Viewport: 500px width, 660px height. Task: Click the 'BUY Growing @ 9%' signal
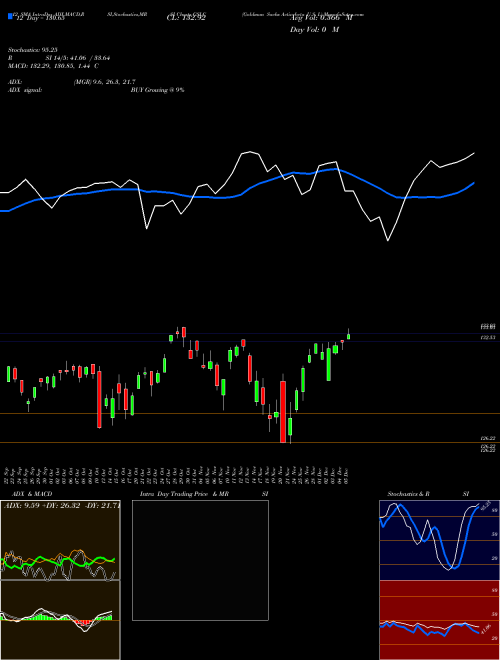coord(157,90)
